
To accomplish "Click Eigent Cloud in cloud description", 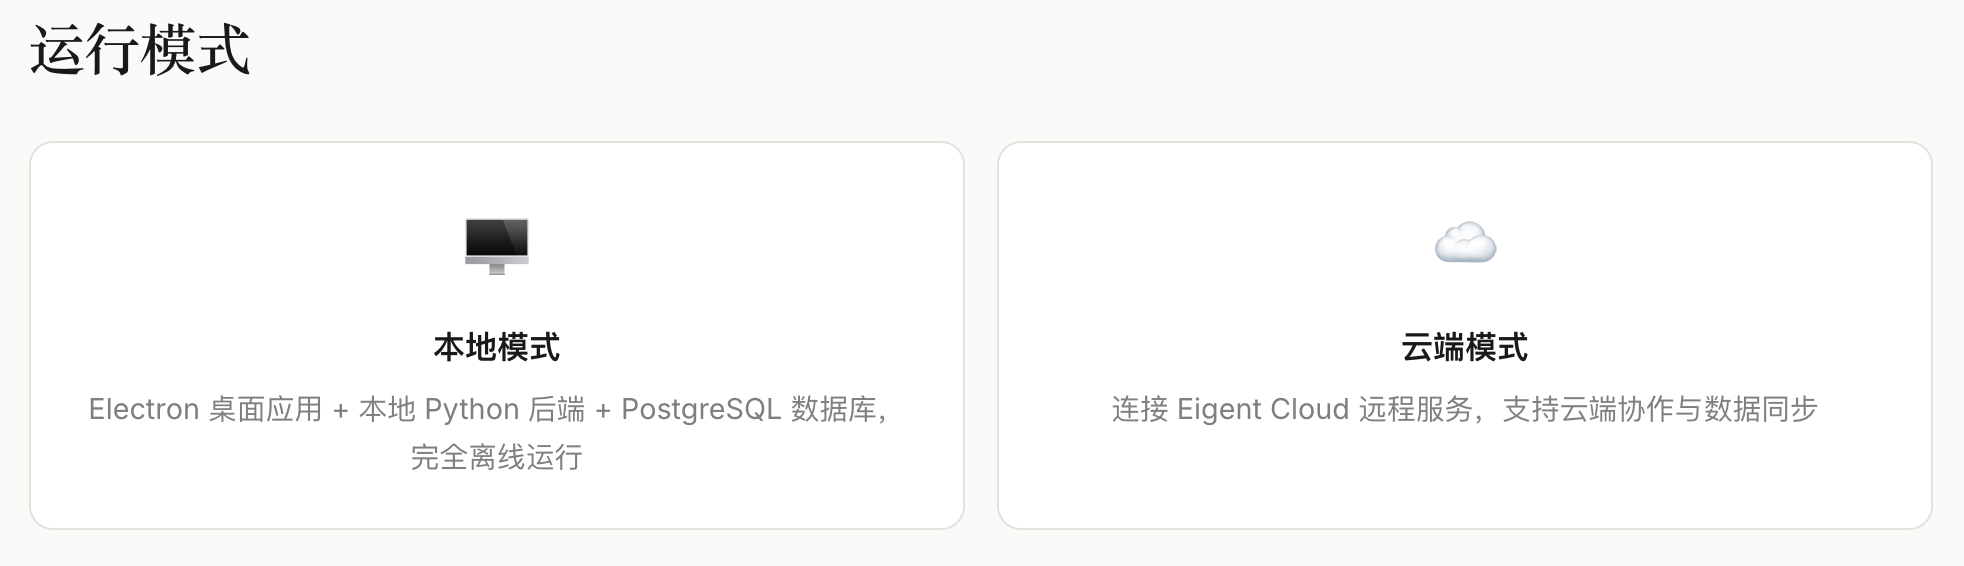I will pyautogui.click(x=1263, y=410).
